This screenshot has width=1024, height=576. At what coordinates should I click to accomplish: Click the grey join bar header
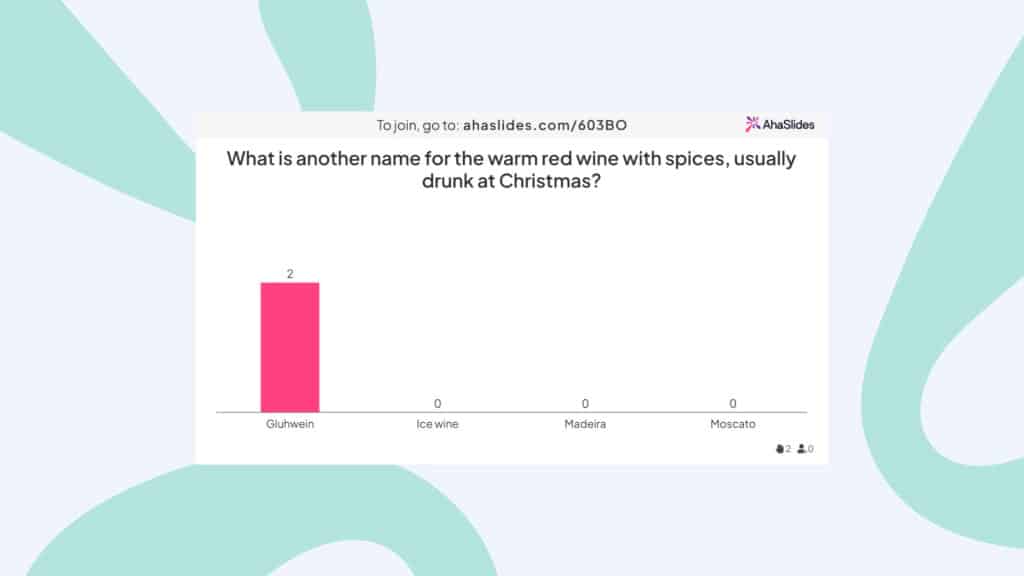(511, 125)
